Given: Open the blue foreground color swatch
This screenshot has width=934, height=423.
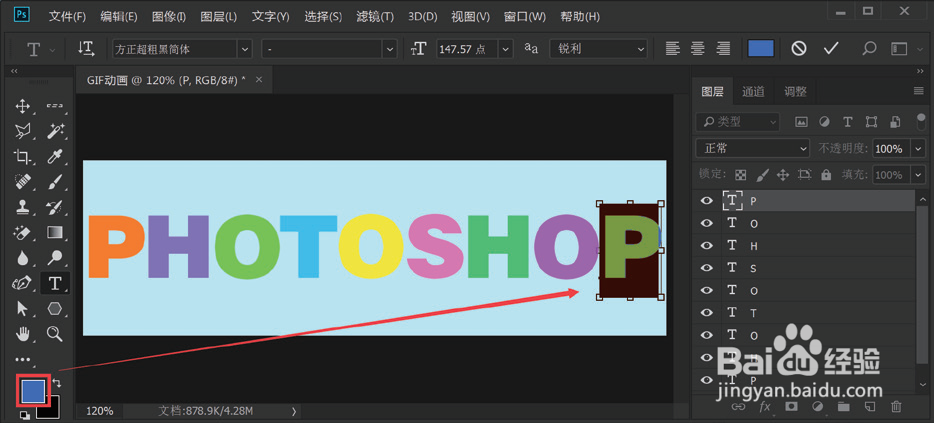Looking at the screenshot, I should coord(33,390).
